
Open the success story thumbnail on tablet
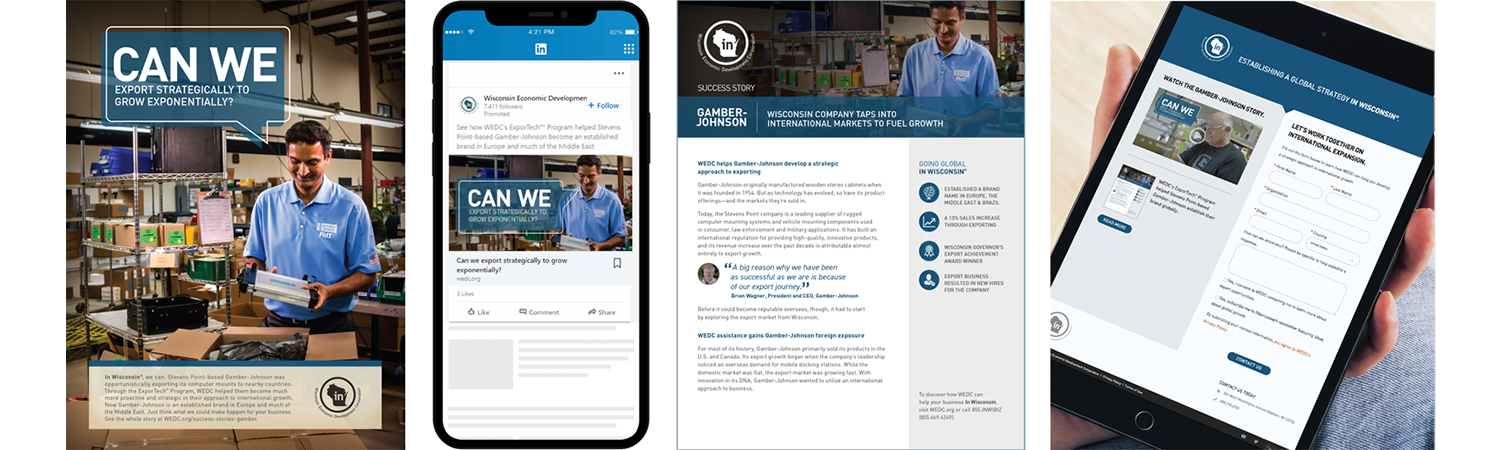1133,189
